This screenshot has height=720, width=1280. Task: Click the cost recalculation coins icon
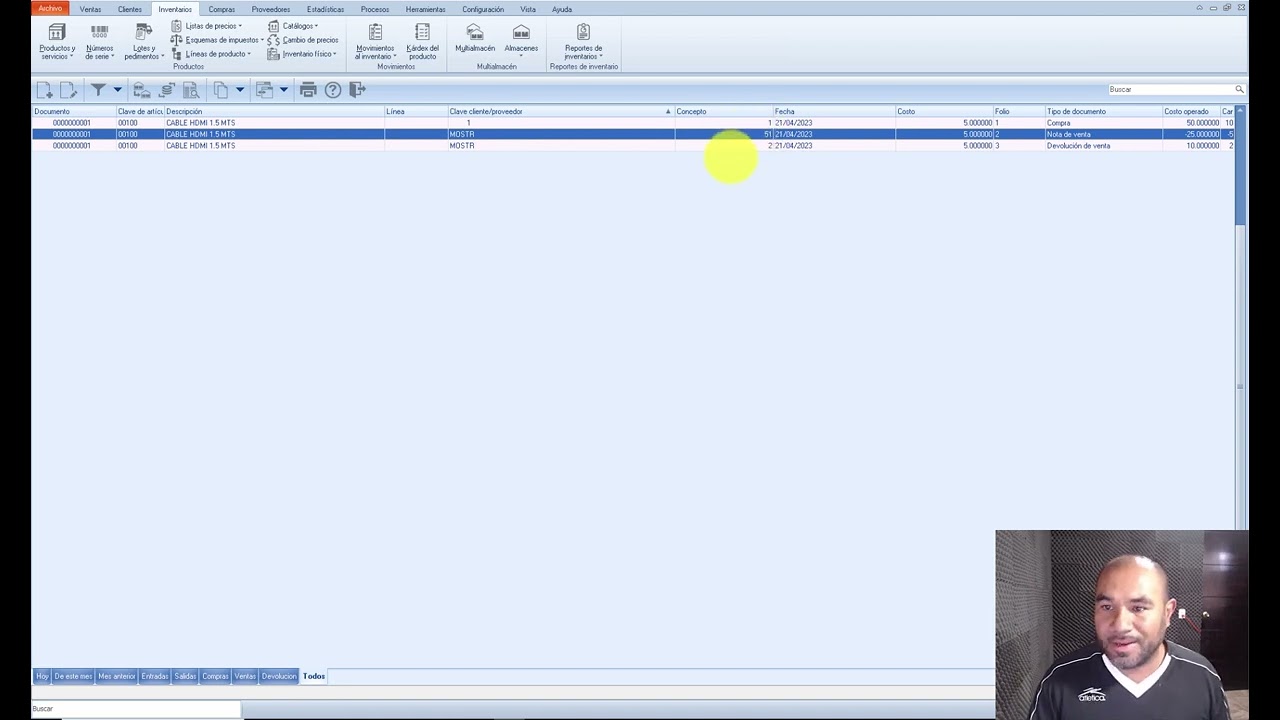[167, 90]
